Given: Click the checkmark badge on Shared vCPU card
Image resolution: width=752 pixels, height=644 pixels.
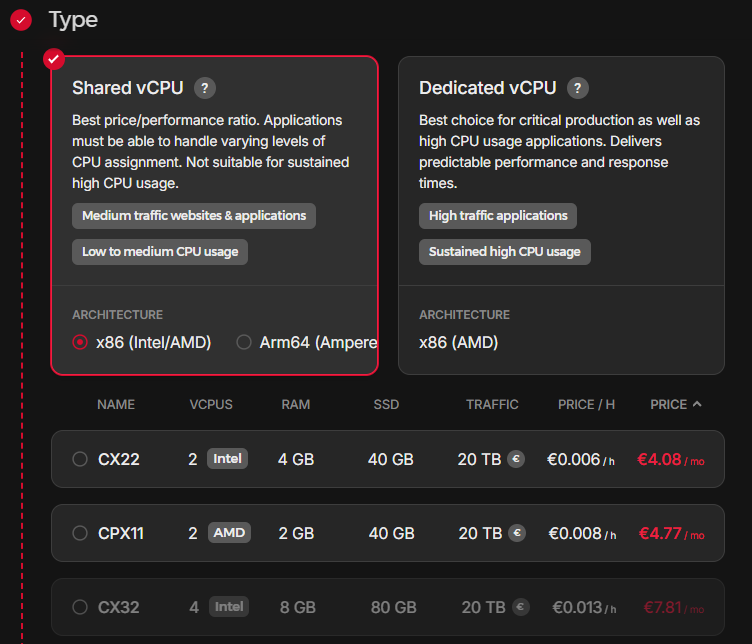Looking at the screenshot, I should point(54,59).
